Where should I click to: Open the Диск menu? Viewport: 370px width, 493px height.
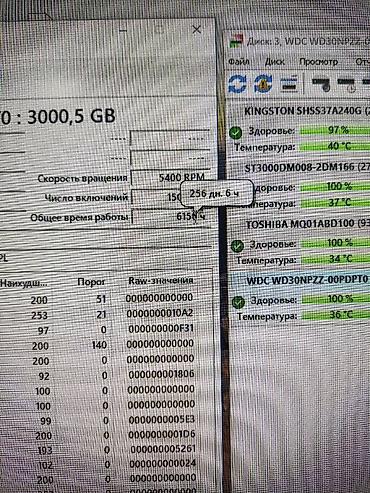click(x=275, y=62)
